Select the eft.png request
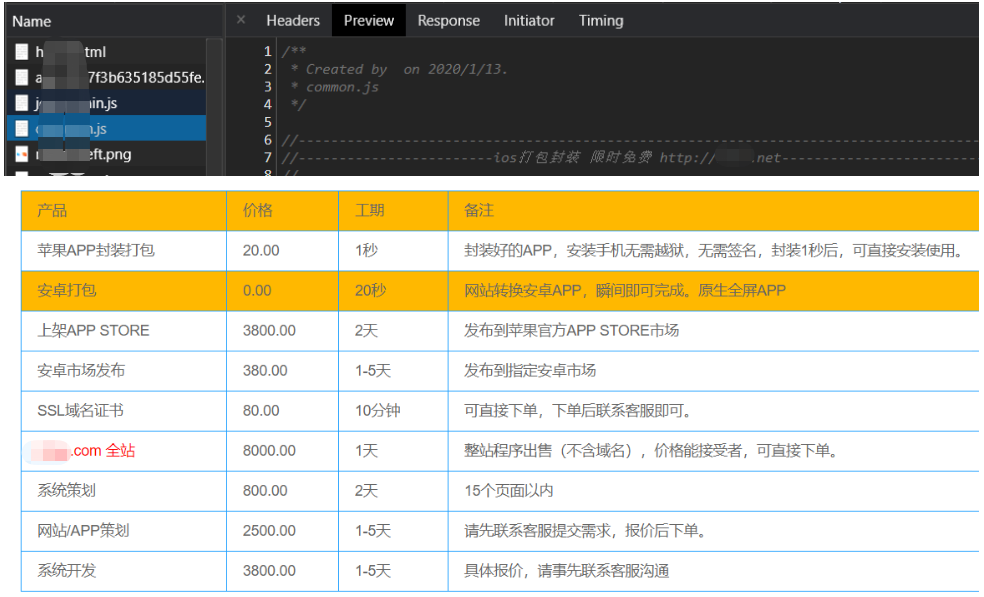This screenshot has height=597, width=984. tap(106, 154)
